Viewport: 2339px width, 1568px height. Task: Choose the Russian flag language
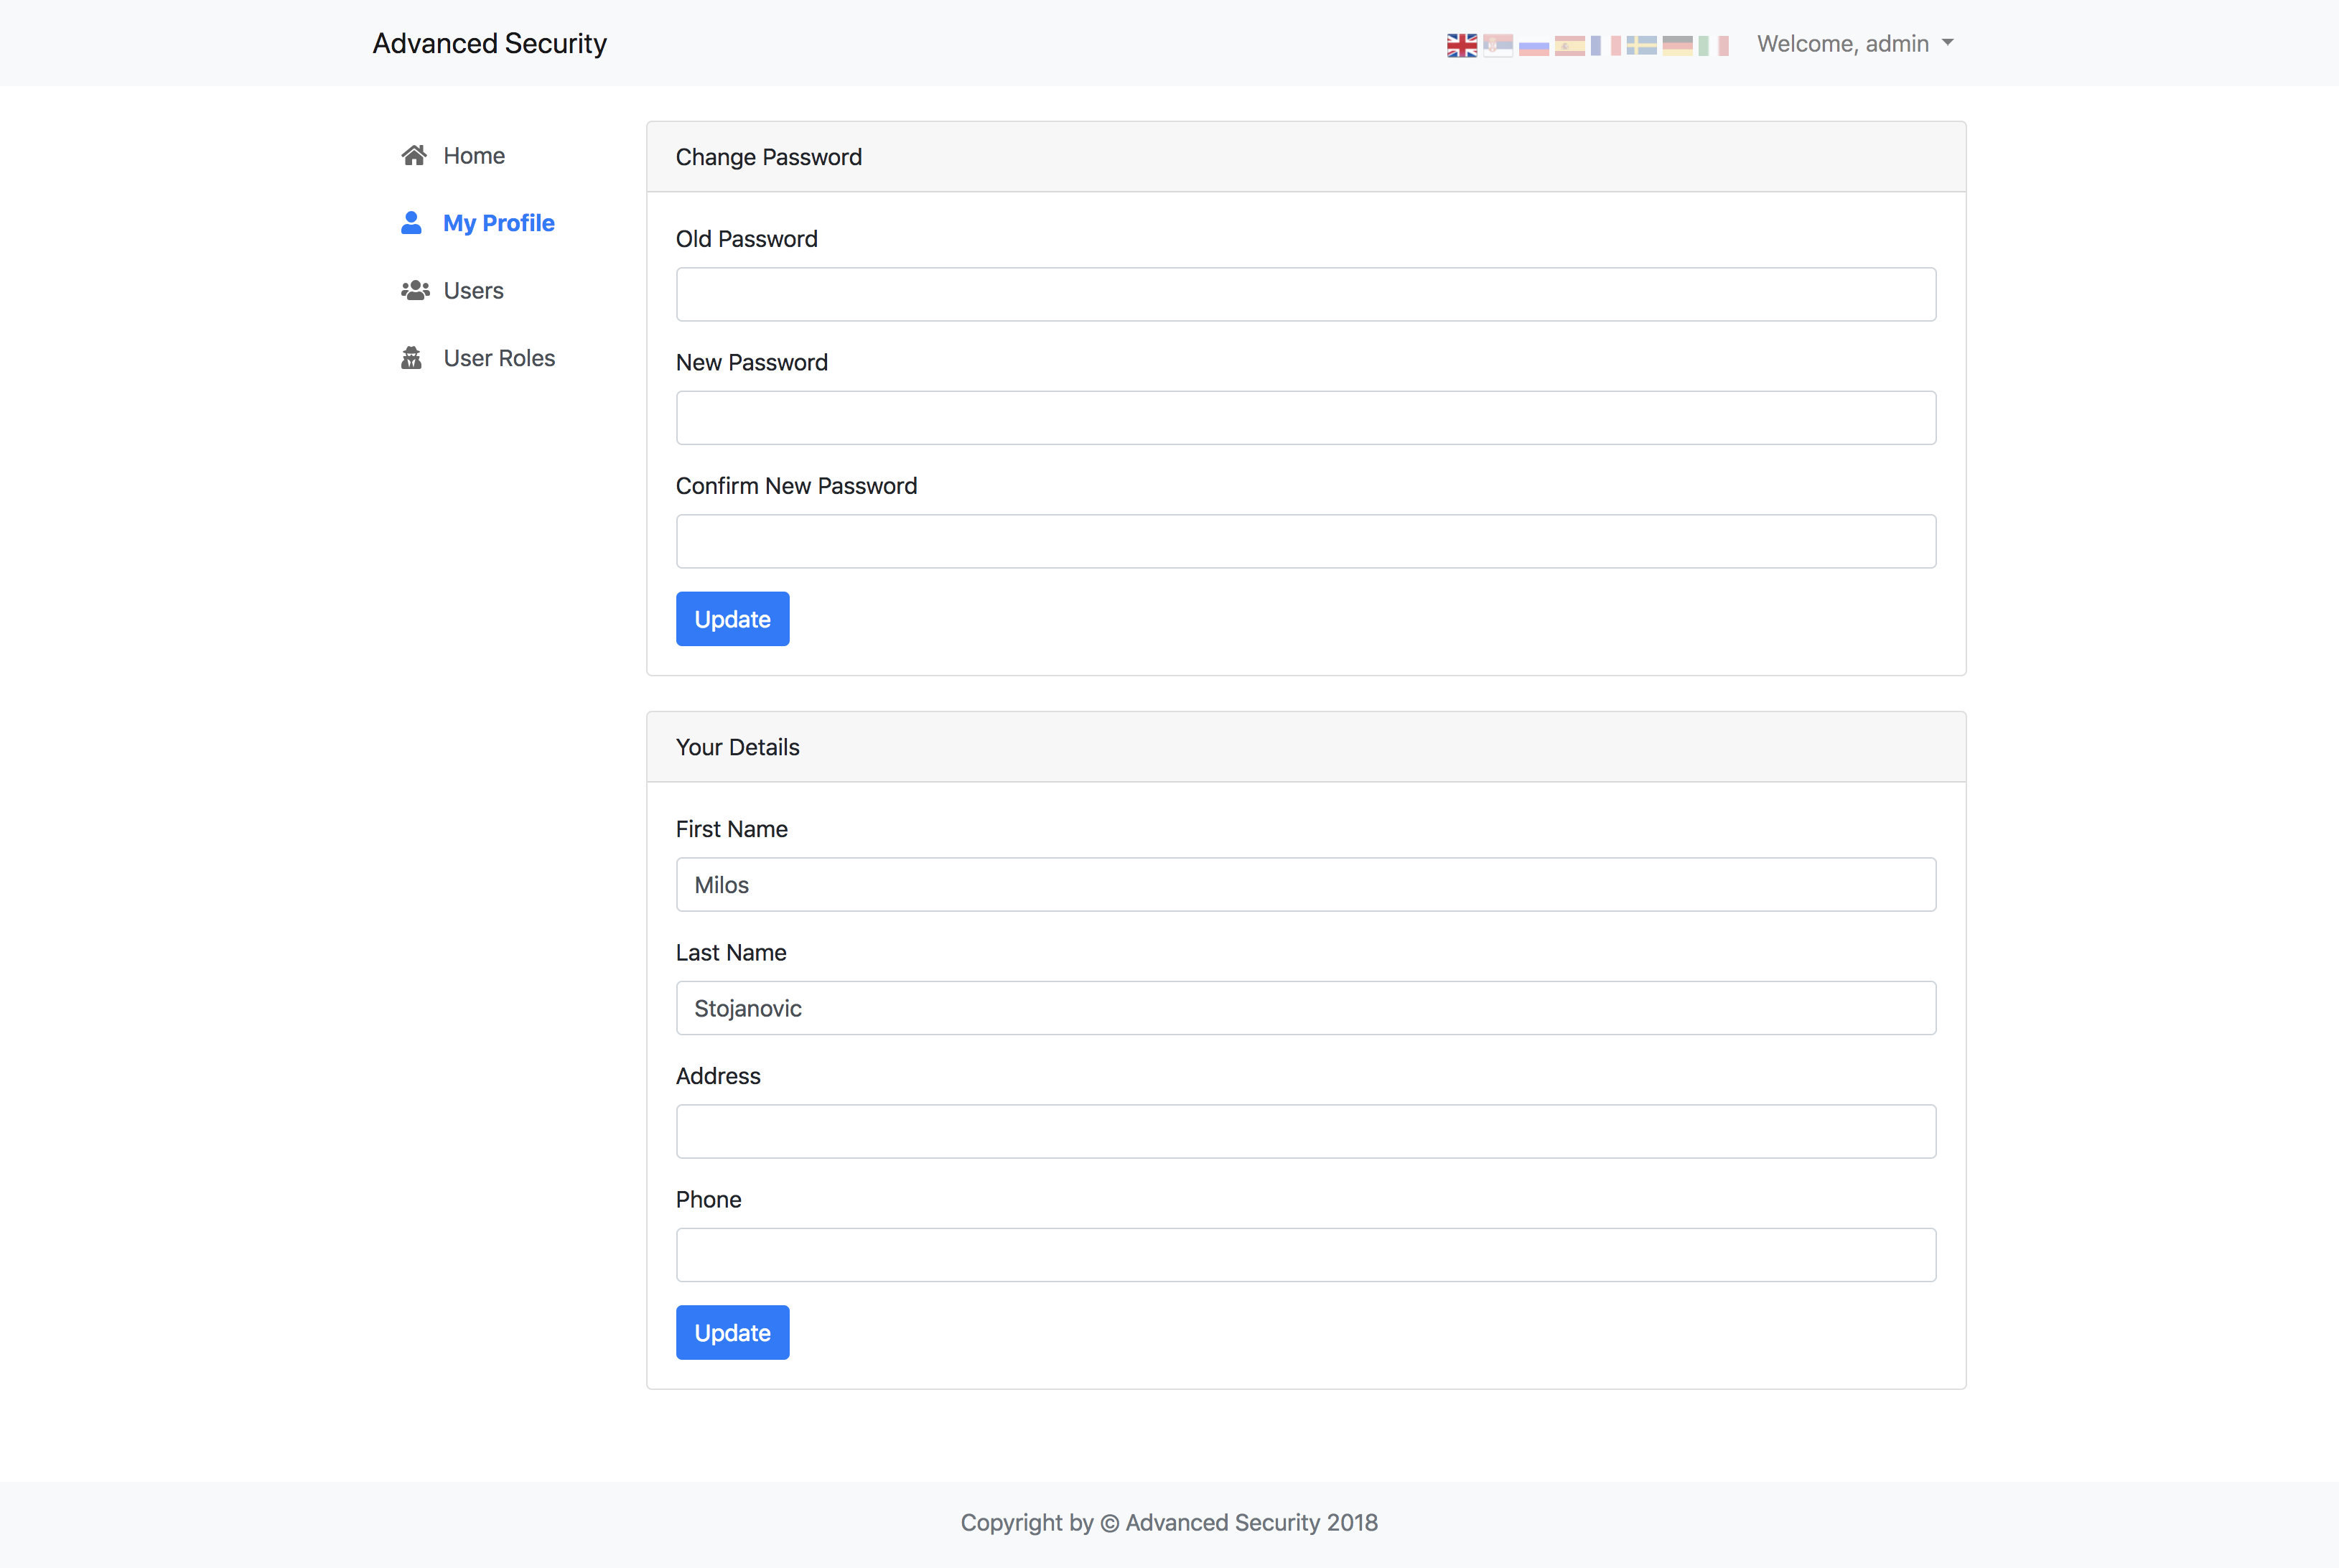(1533, 45)
